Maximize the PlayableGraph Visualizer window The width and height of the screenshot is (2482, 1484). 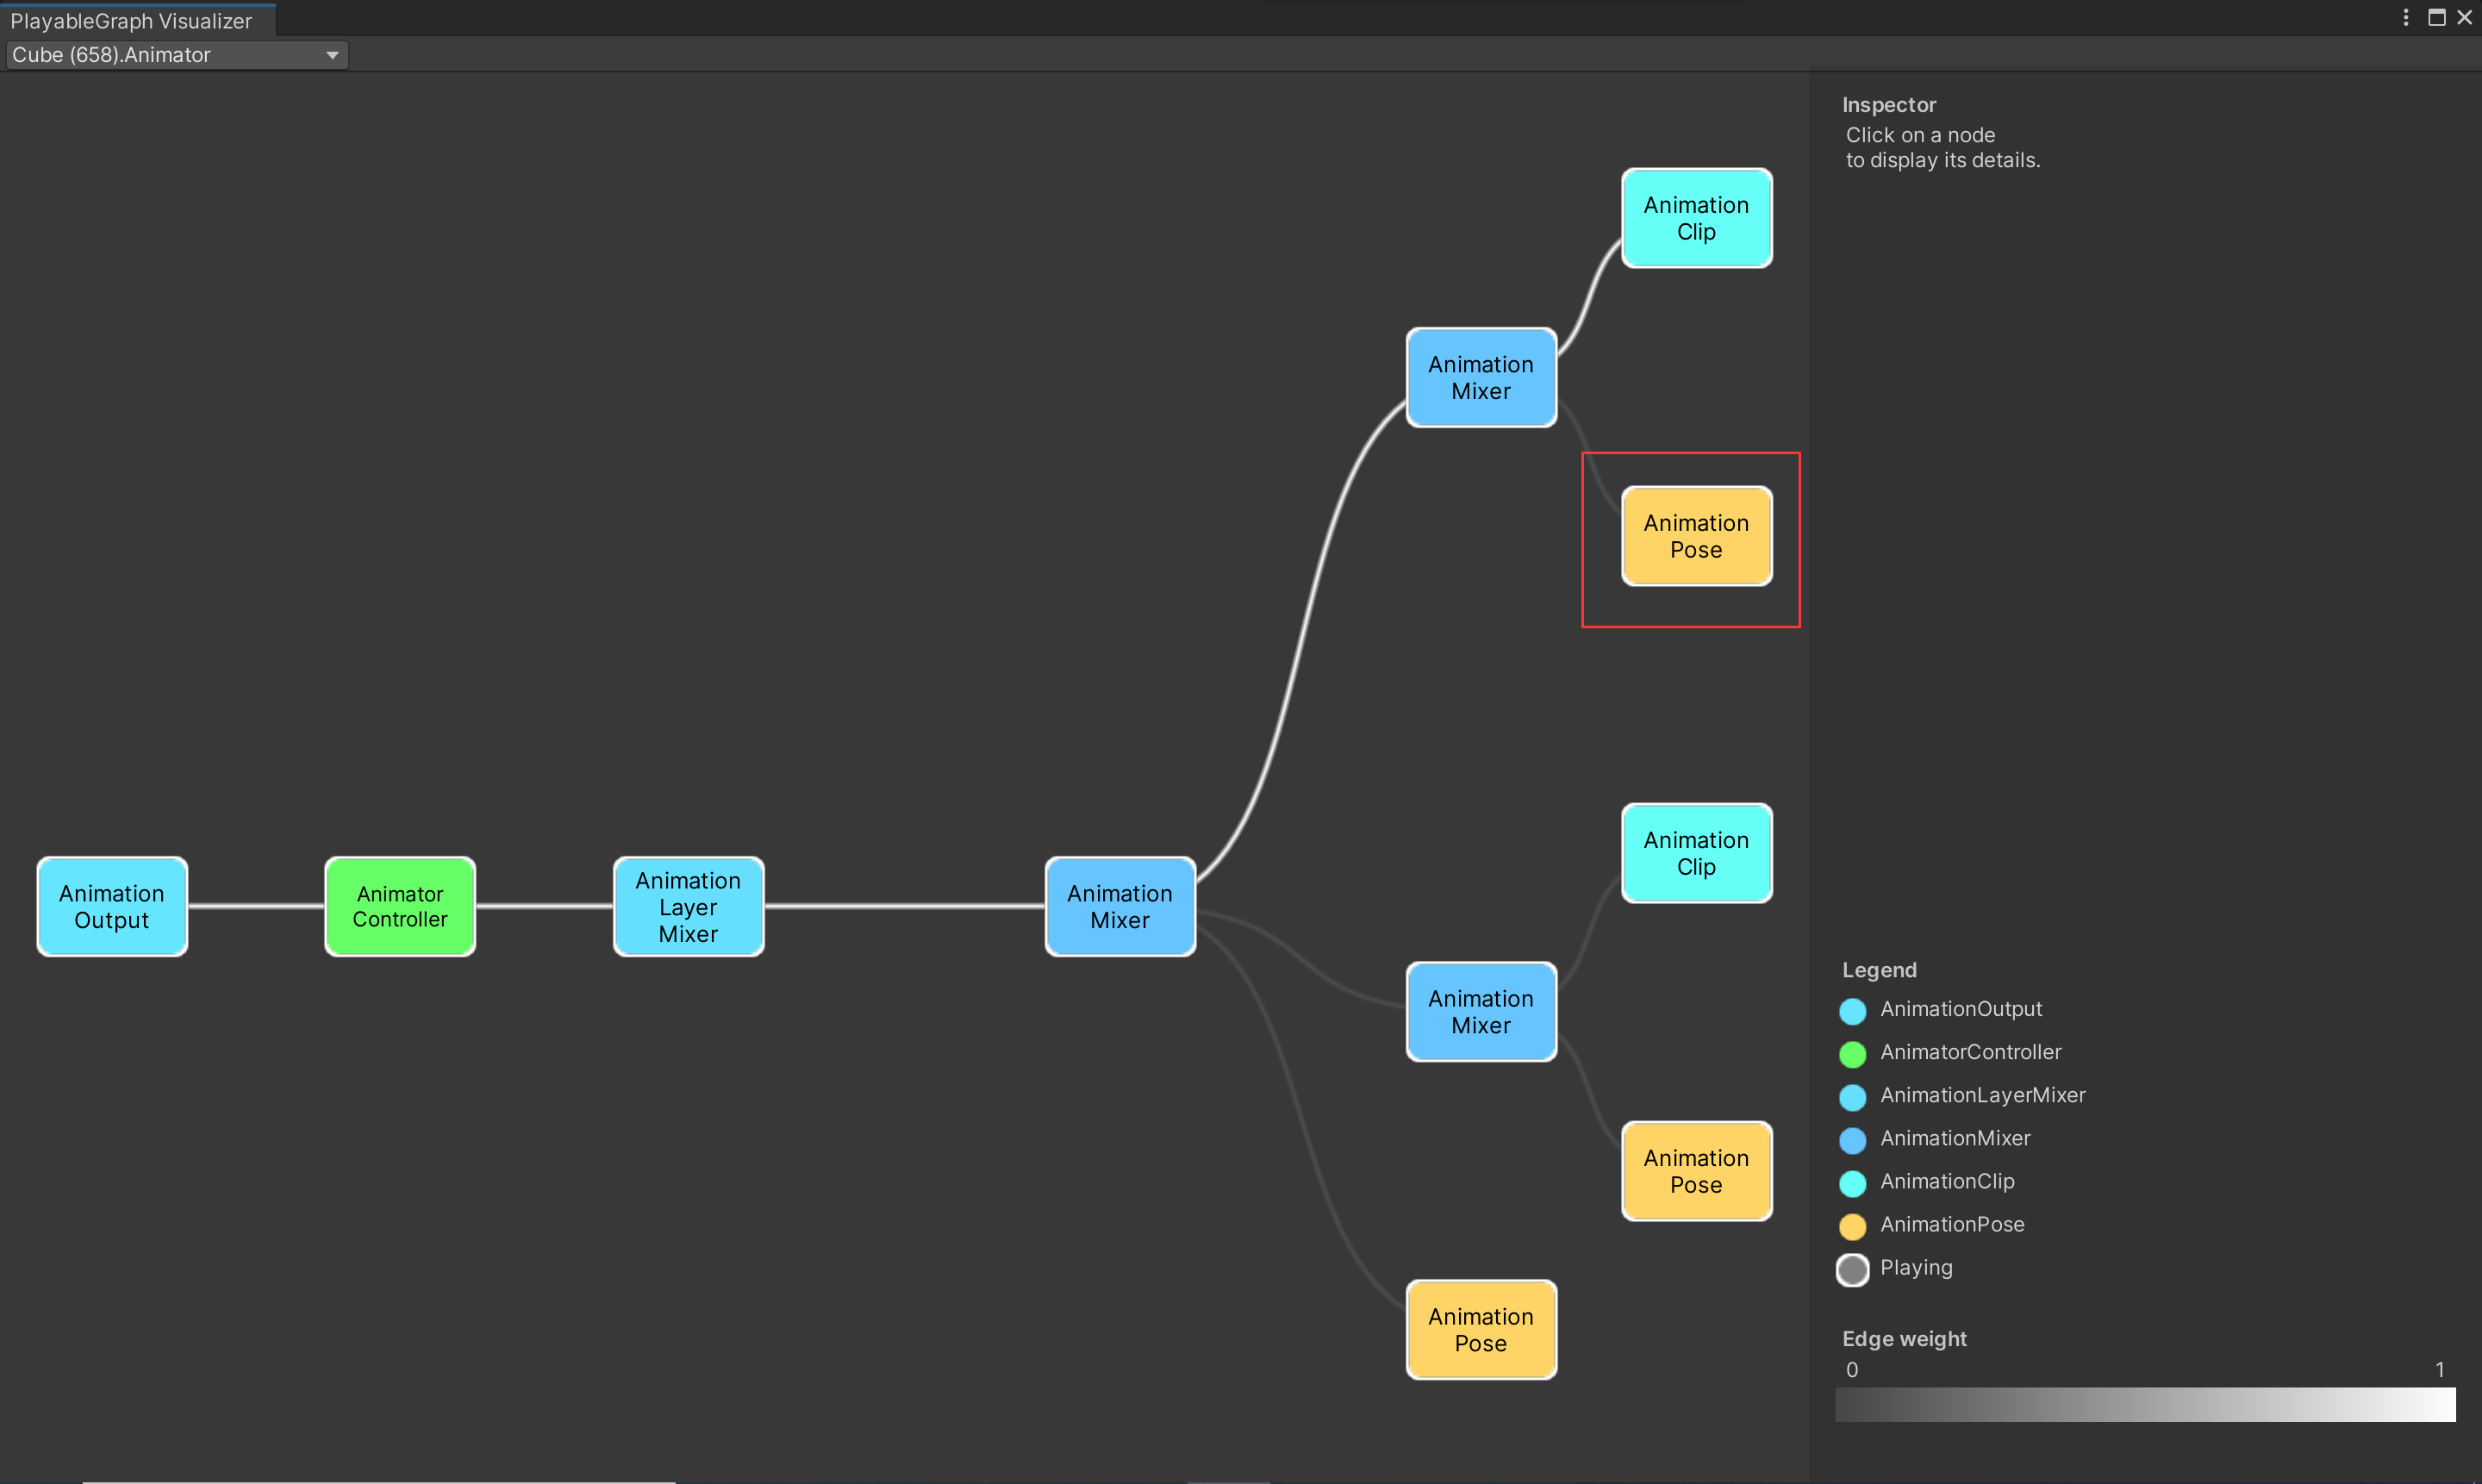click(2436, 17)
